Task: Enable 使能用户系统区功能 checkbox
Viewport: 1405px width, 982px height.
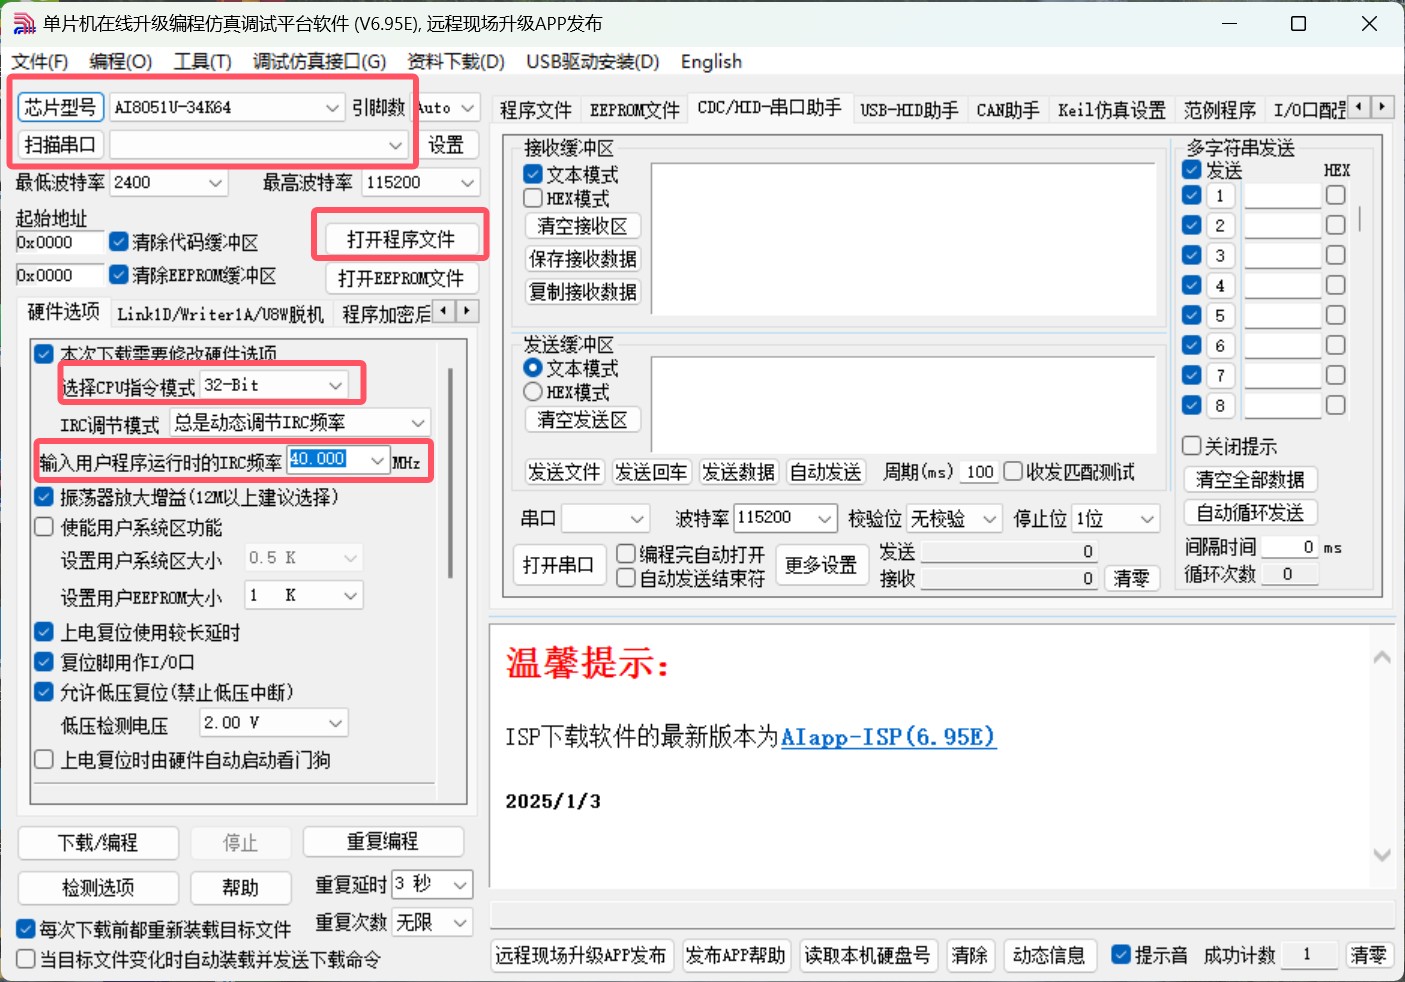Action: click(x=44, y=527)
